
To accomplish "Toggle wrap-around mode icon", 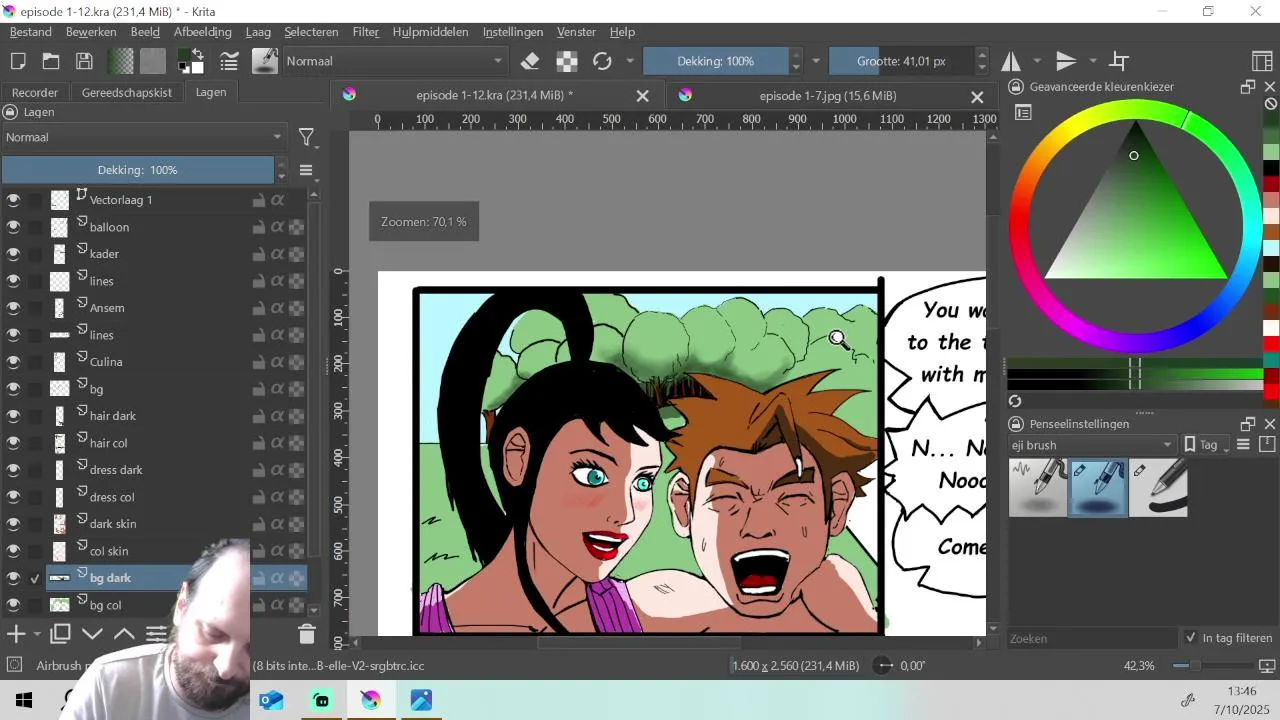I will tap(1120, 61).
